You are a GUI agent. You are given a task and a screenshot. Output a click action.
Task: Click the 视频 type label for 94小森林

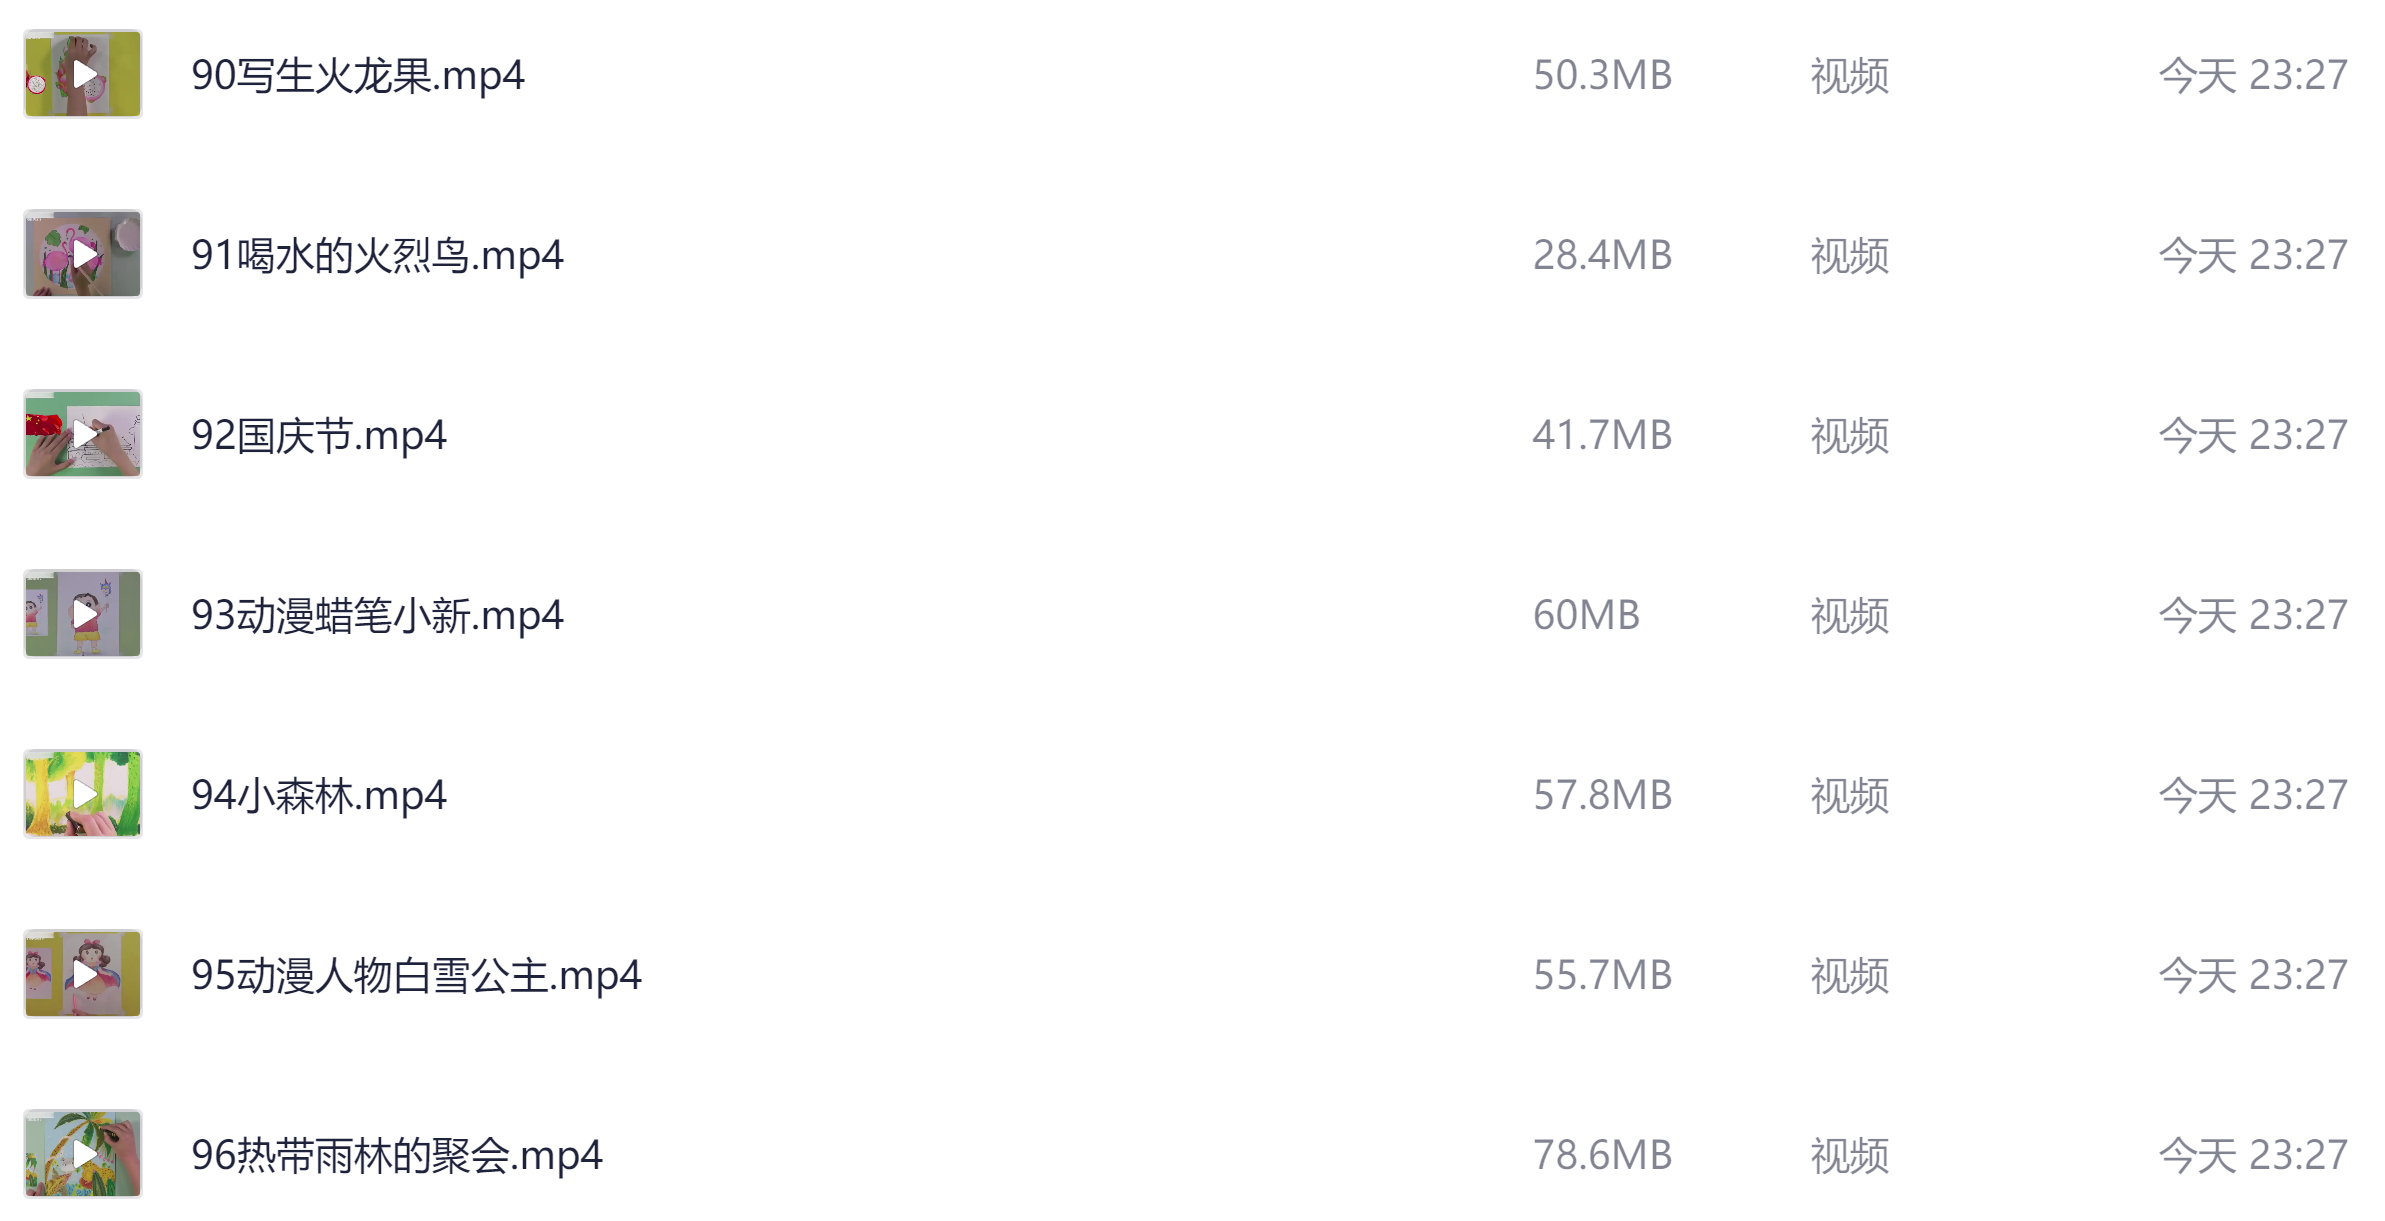click(x=1849, y=795)
